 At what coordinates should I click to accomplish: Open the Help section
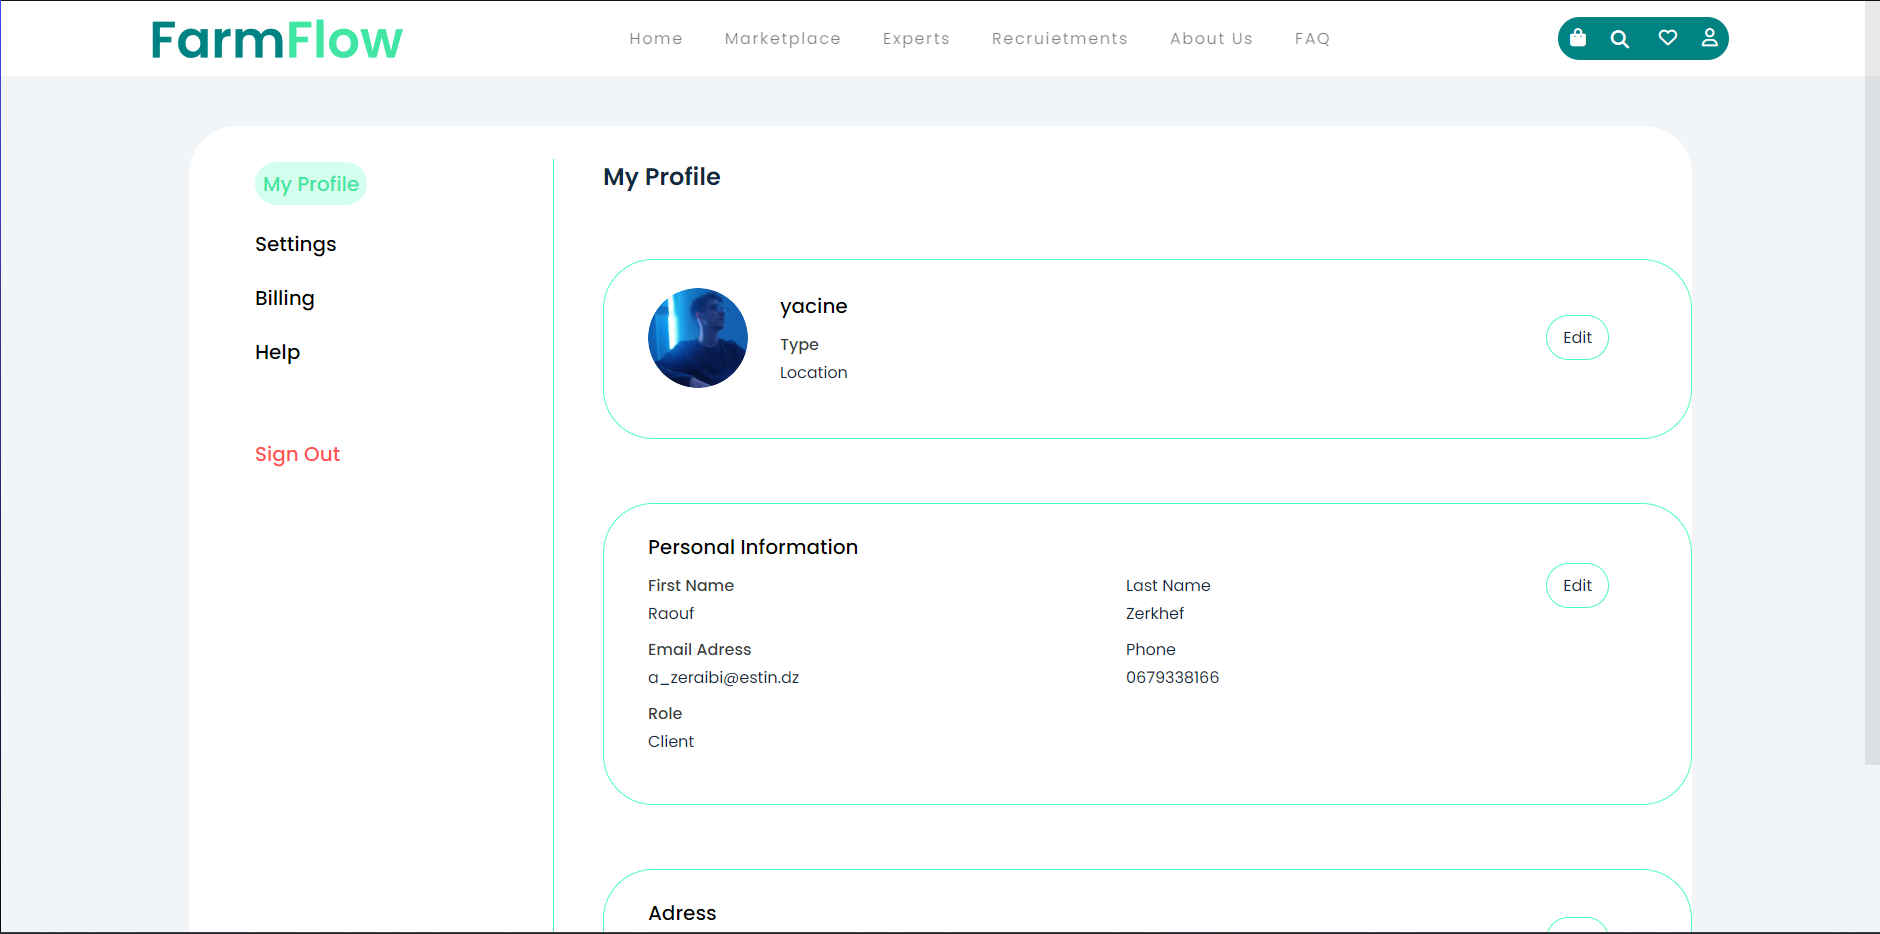pos(277,351)
